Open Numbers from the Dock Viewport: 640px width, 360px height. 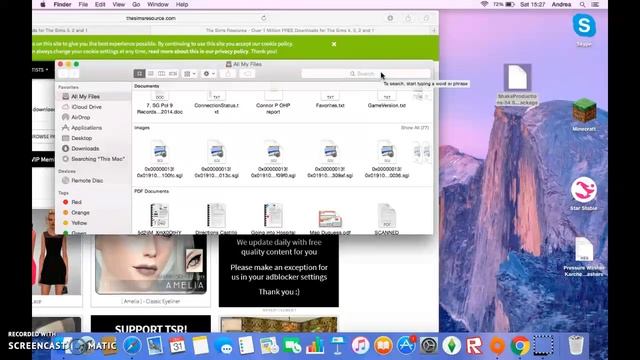pos(315,346)
